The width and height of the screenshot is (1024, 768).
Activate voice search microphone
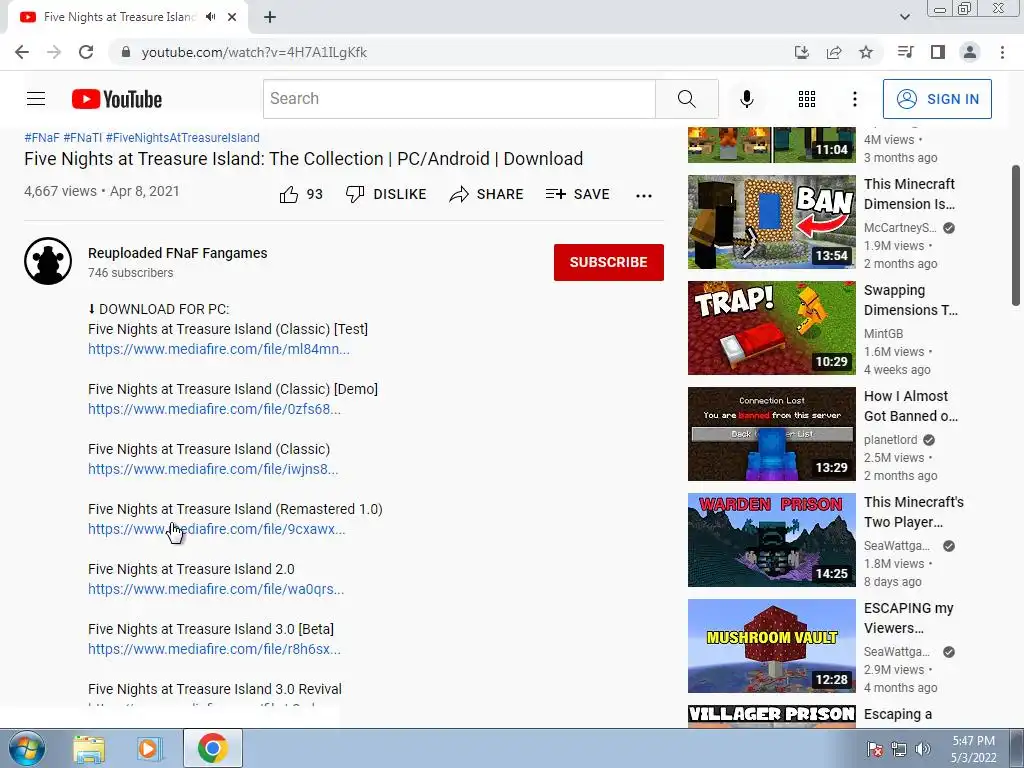coord(746,99)
